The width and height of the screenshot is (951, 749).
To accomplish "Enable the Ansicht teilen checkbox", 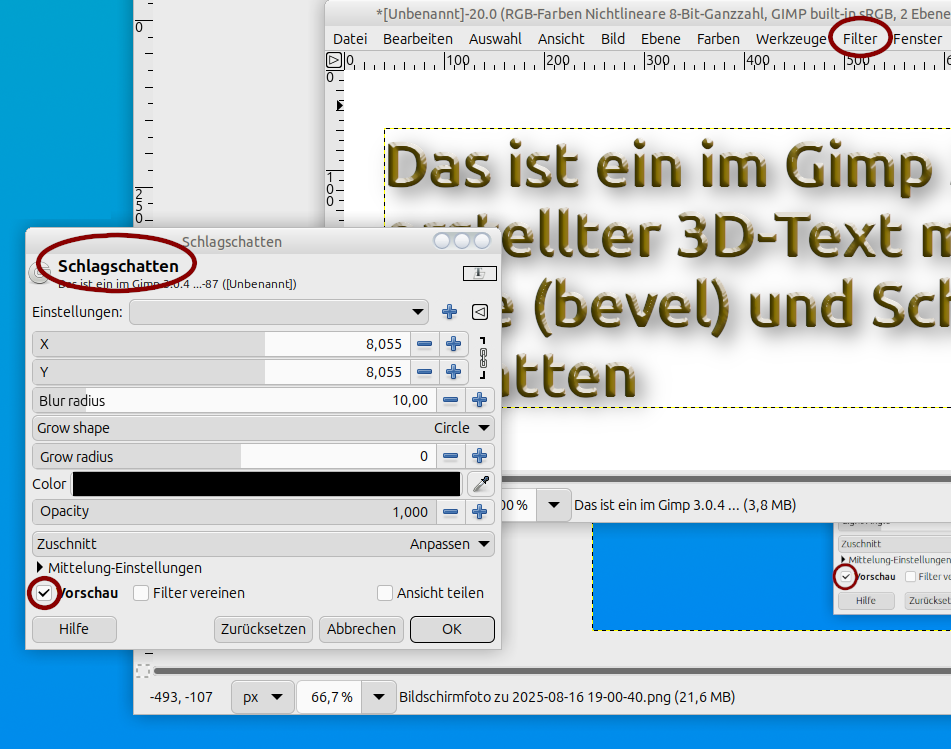I will [385, 593].
